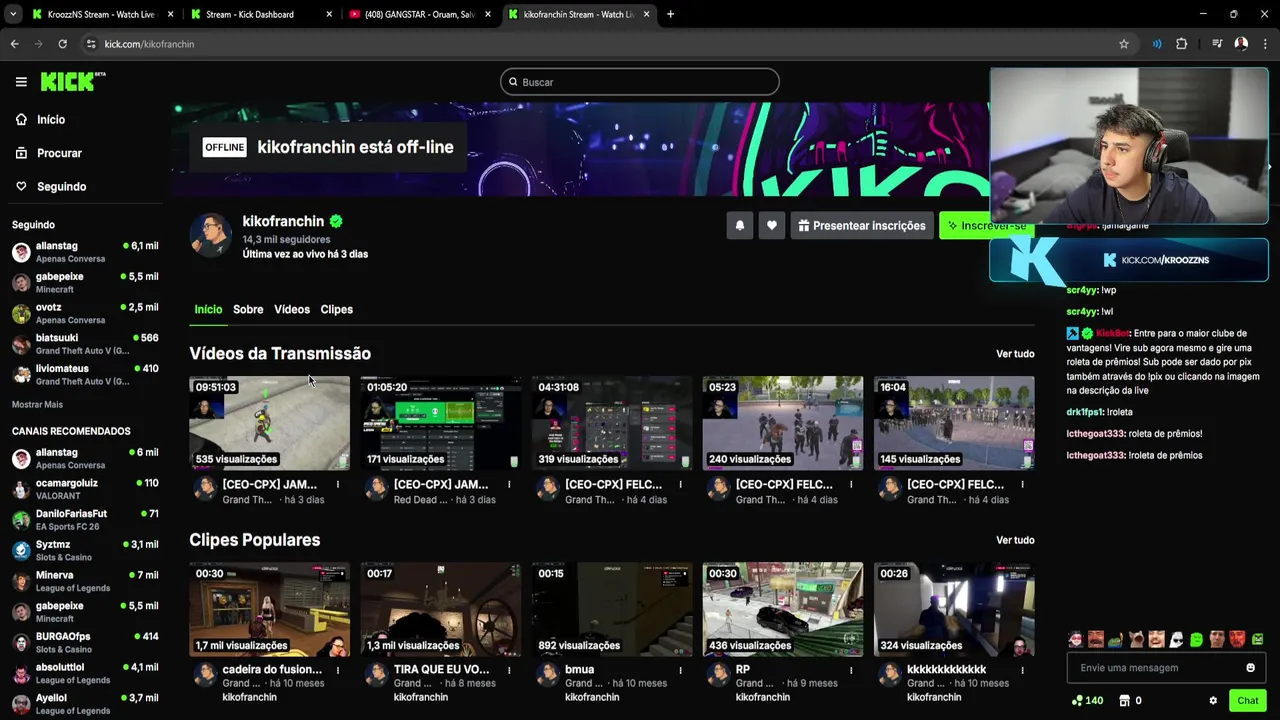Toggle notification bell for kikofranchin
1280x720 pixels.
(x=740, y=226)
